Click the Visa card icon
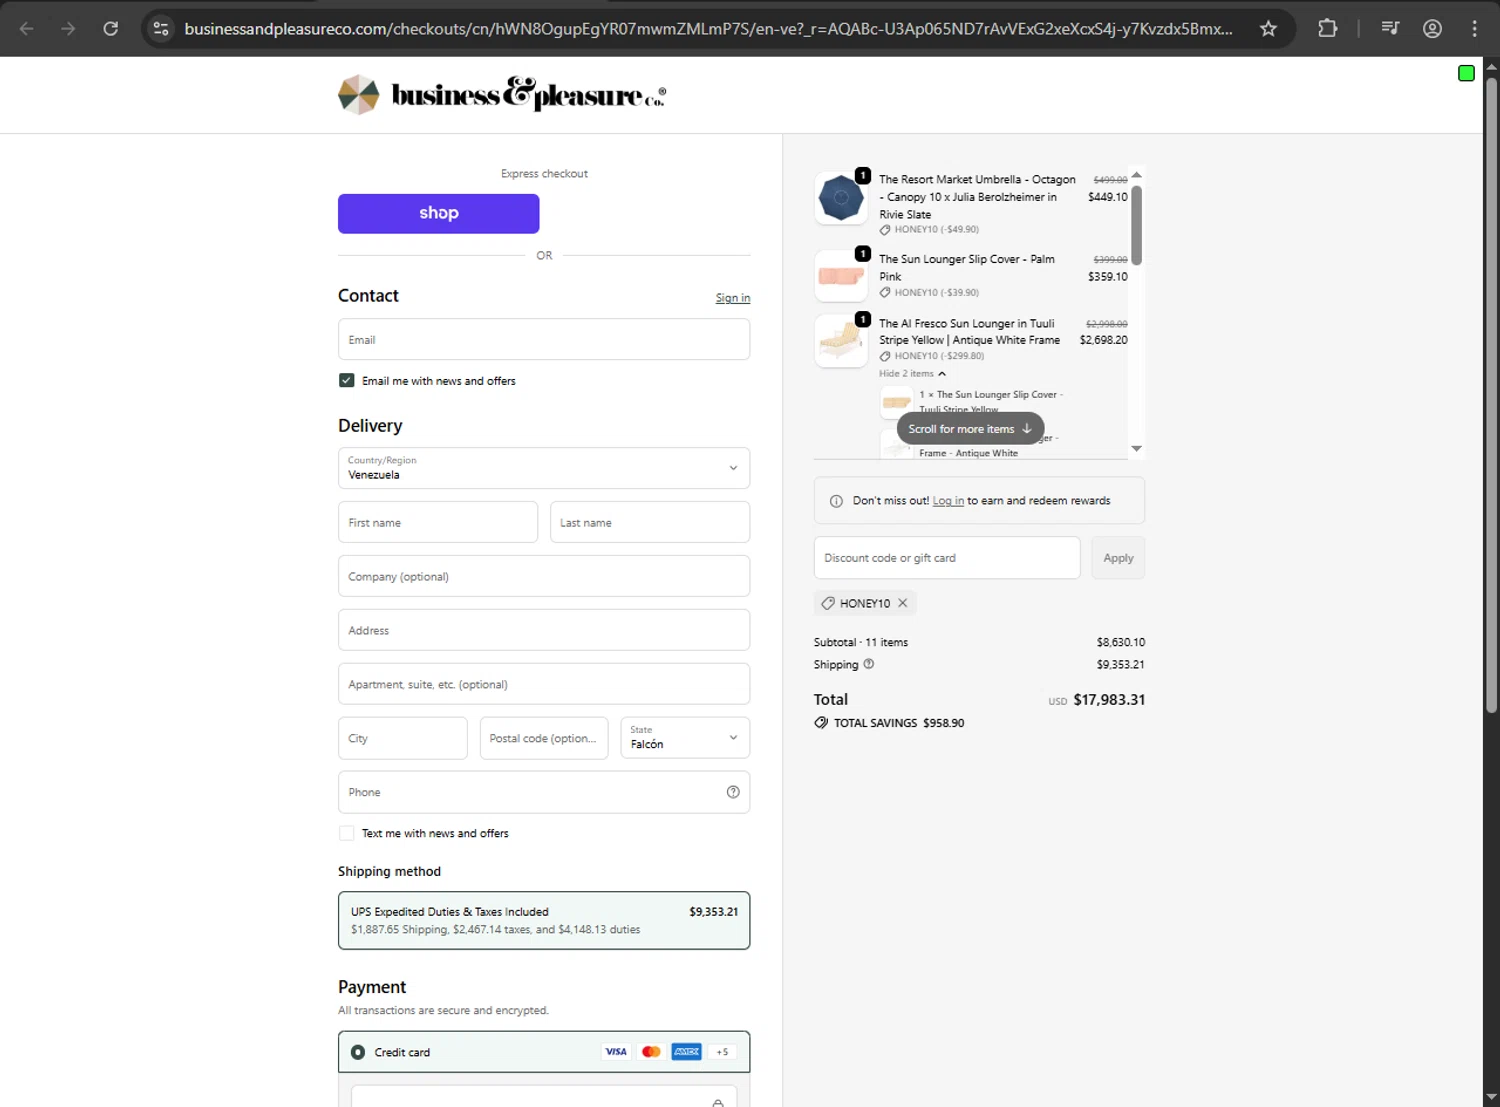Image resolution: width=1500 pixels, height=1107 pixels. pos(616,1052)
